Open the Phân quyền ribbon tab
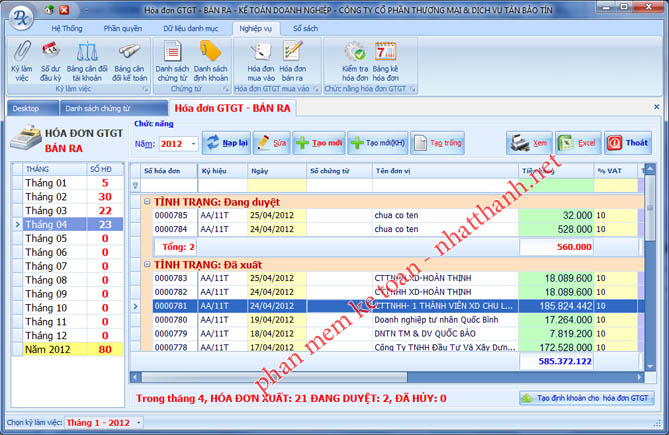The width and height of the screenshot is (669, 435). click(x=123, y=29)
